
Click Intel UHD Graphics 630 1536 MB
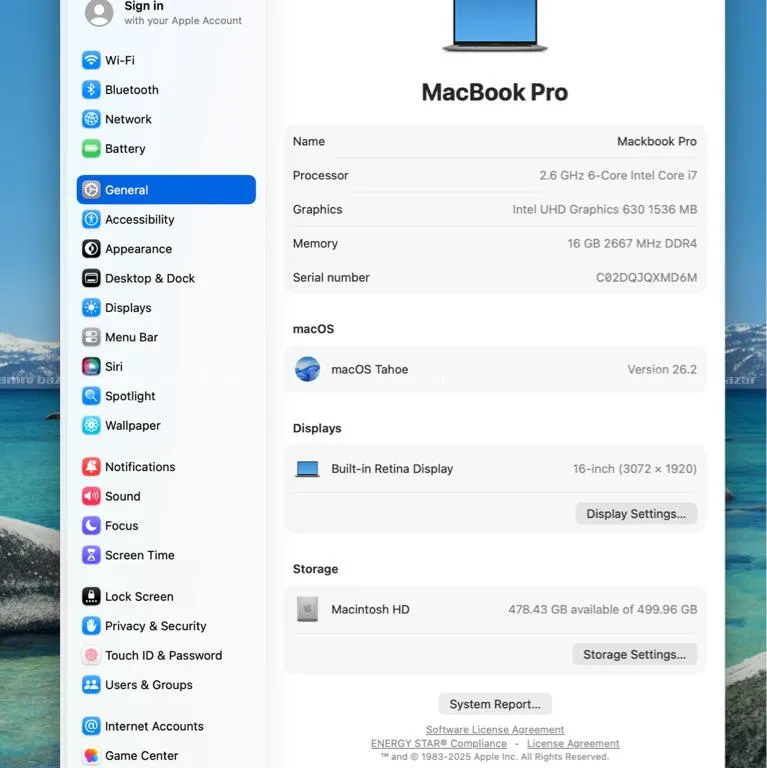tap(605, 209)
